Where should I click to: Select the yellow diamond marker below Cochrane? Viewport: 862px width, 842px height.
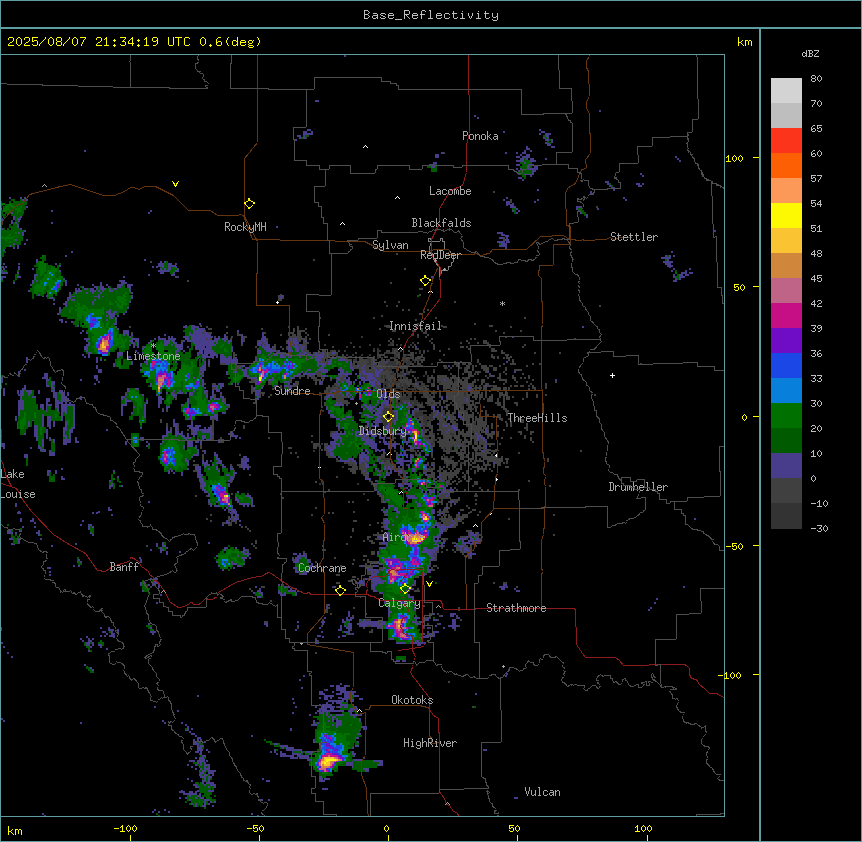tap(340, 590)
